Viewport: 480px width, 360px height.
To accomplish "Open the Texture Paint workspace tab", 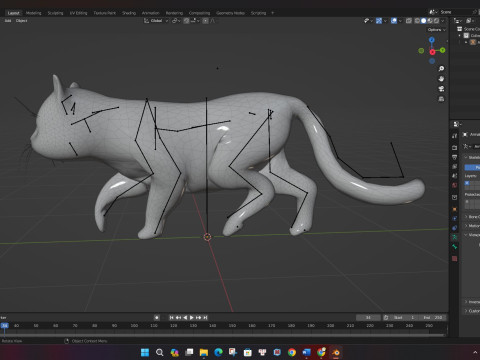I will pos(105,13).
